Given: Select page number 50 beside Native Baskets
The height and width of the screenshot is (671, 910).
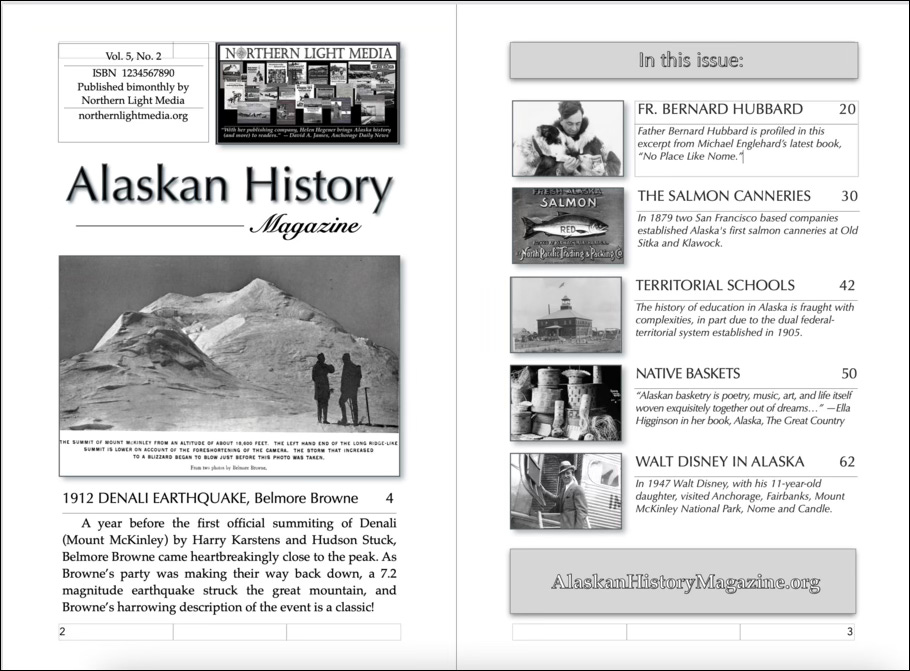Looking at the screenshot, I should [x=849, y=374].
